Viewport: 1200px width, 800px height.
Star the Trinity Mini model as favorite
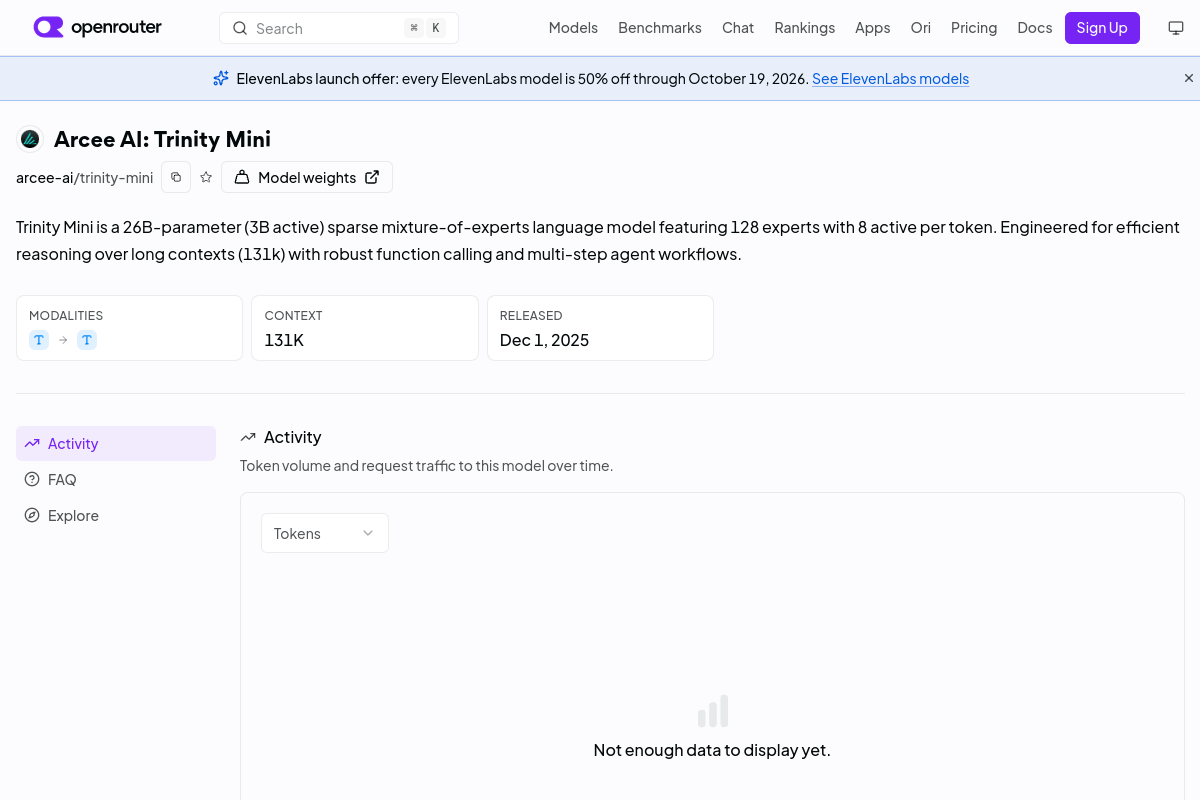(x=206, y=177)
